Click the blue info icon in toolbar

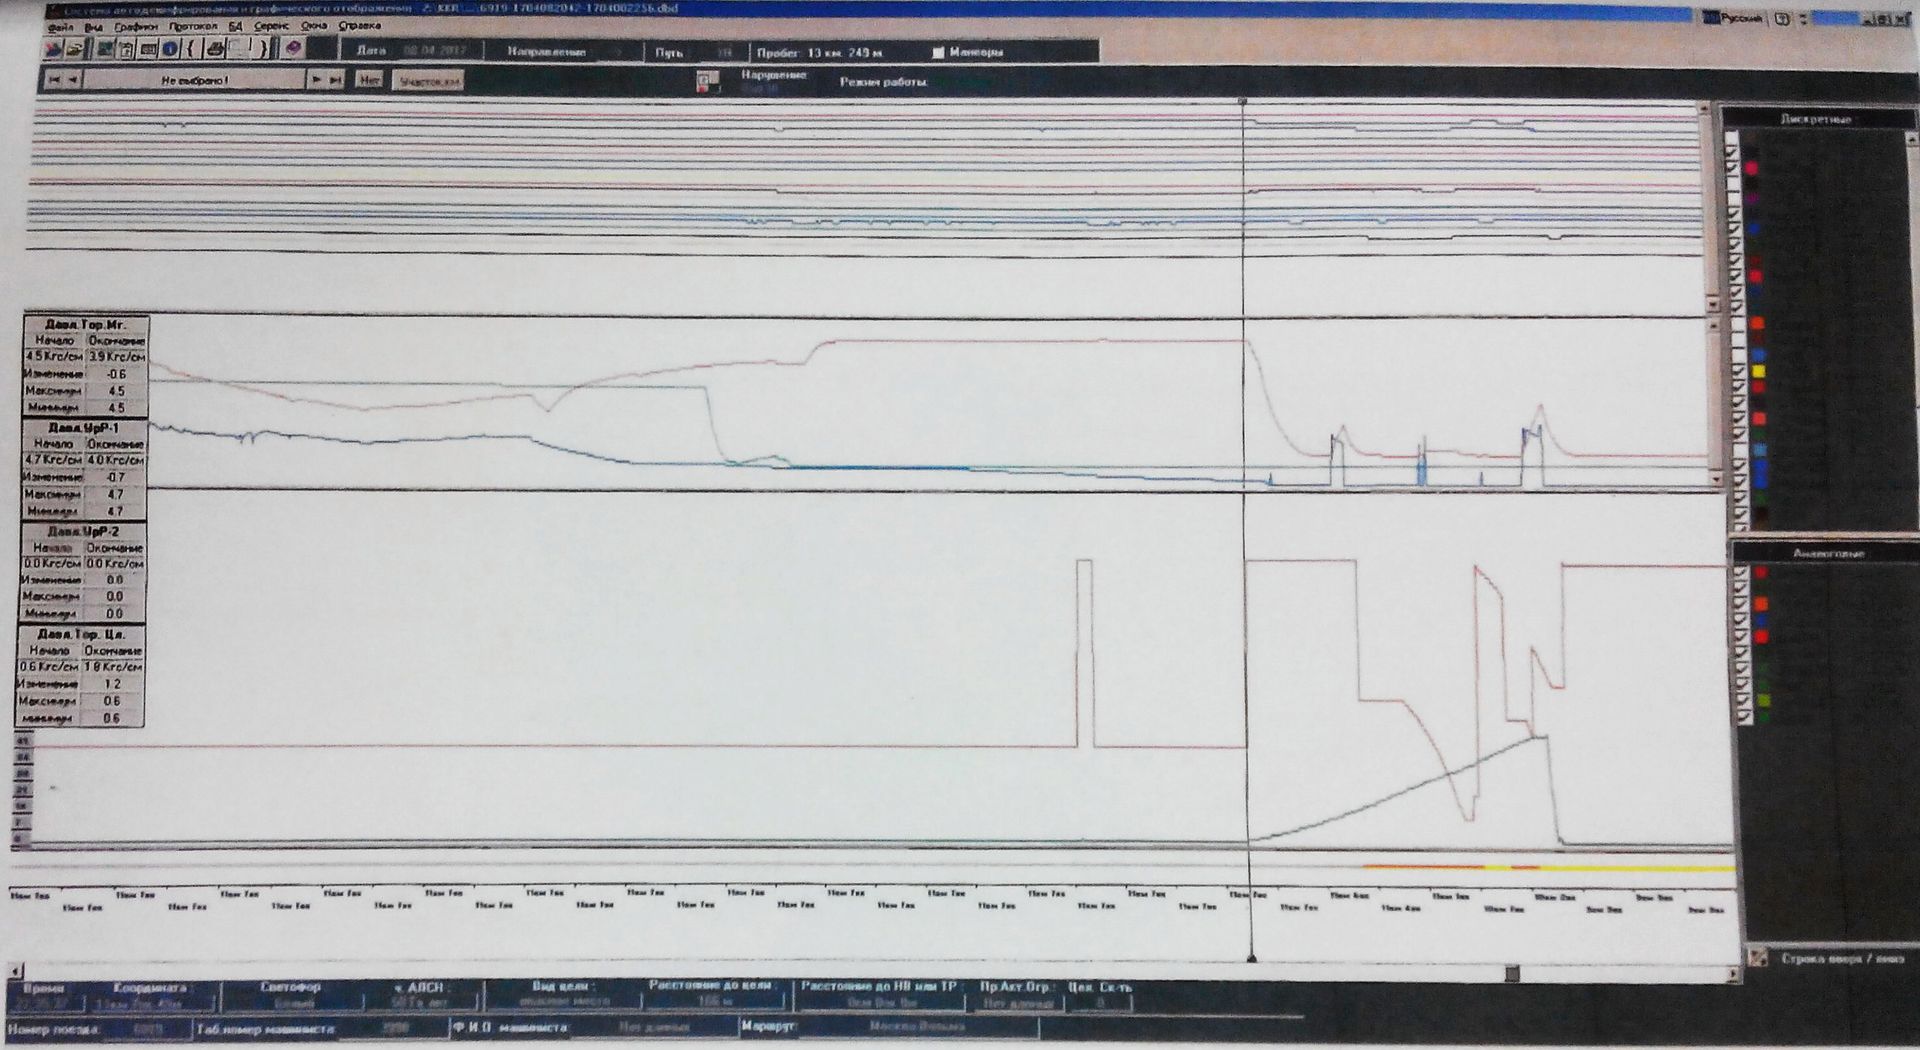point(170,49)
